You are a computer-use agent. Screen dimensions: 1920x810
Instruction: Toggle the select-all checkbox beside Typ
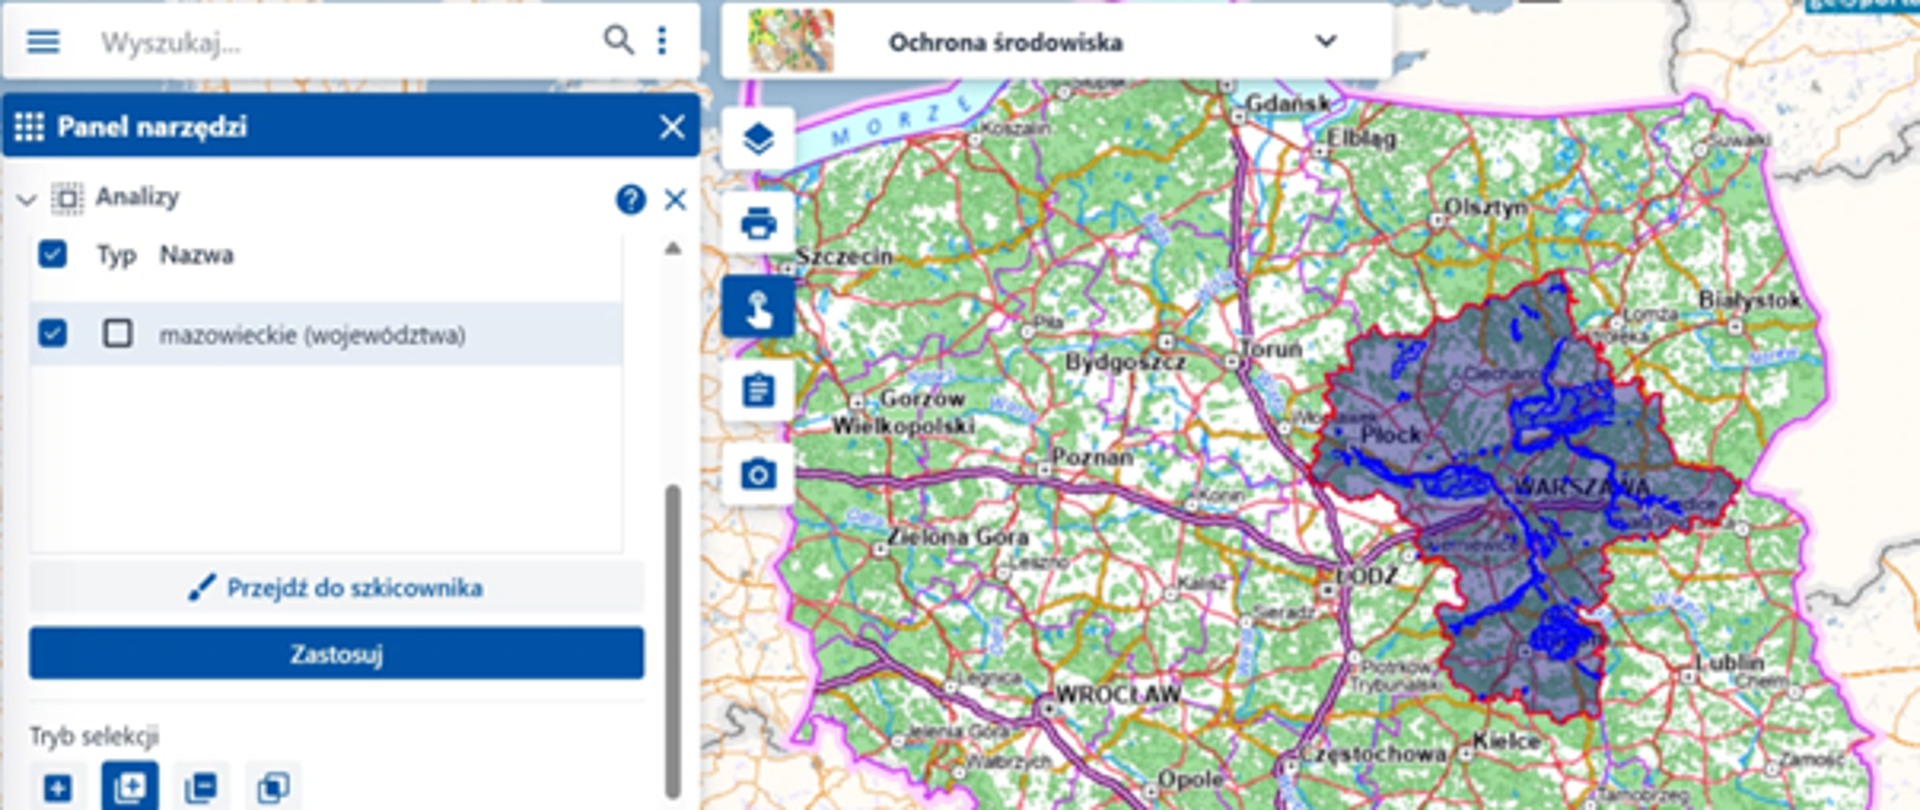coord(53,254)
